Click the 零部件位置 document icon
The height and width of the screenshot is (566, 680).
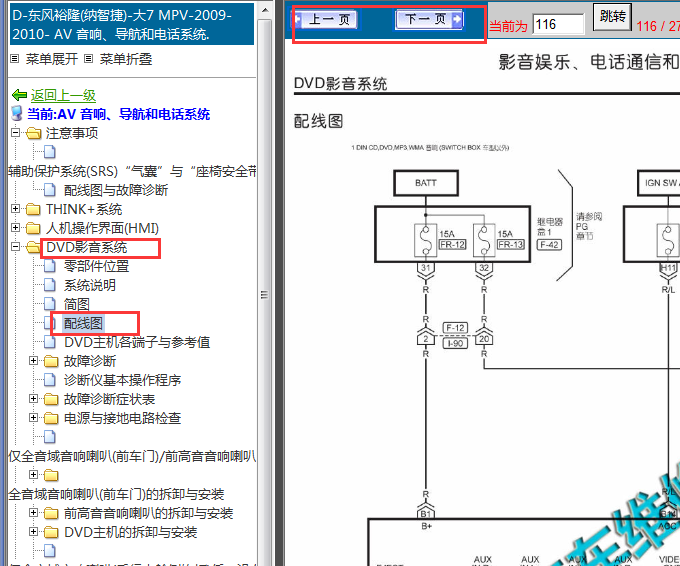50,266
